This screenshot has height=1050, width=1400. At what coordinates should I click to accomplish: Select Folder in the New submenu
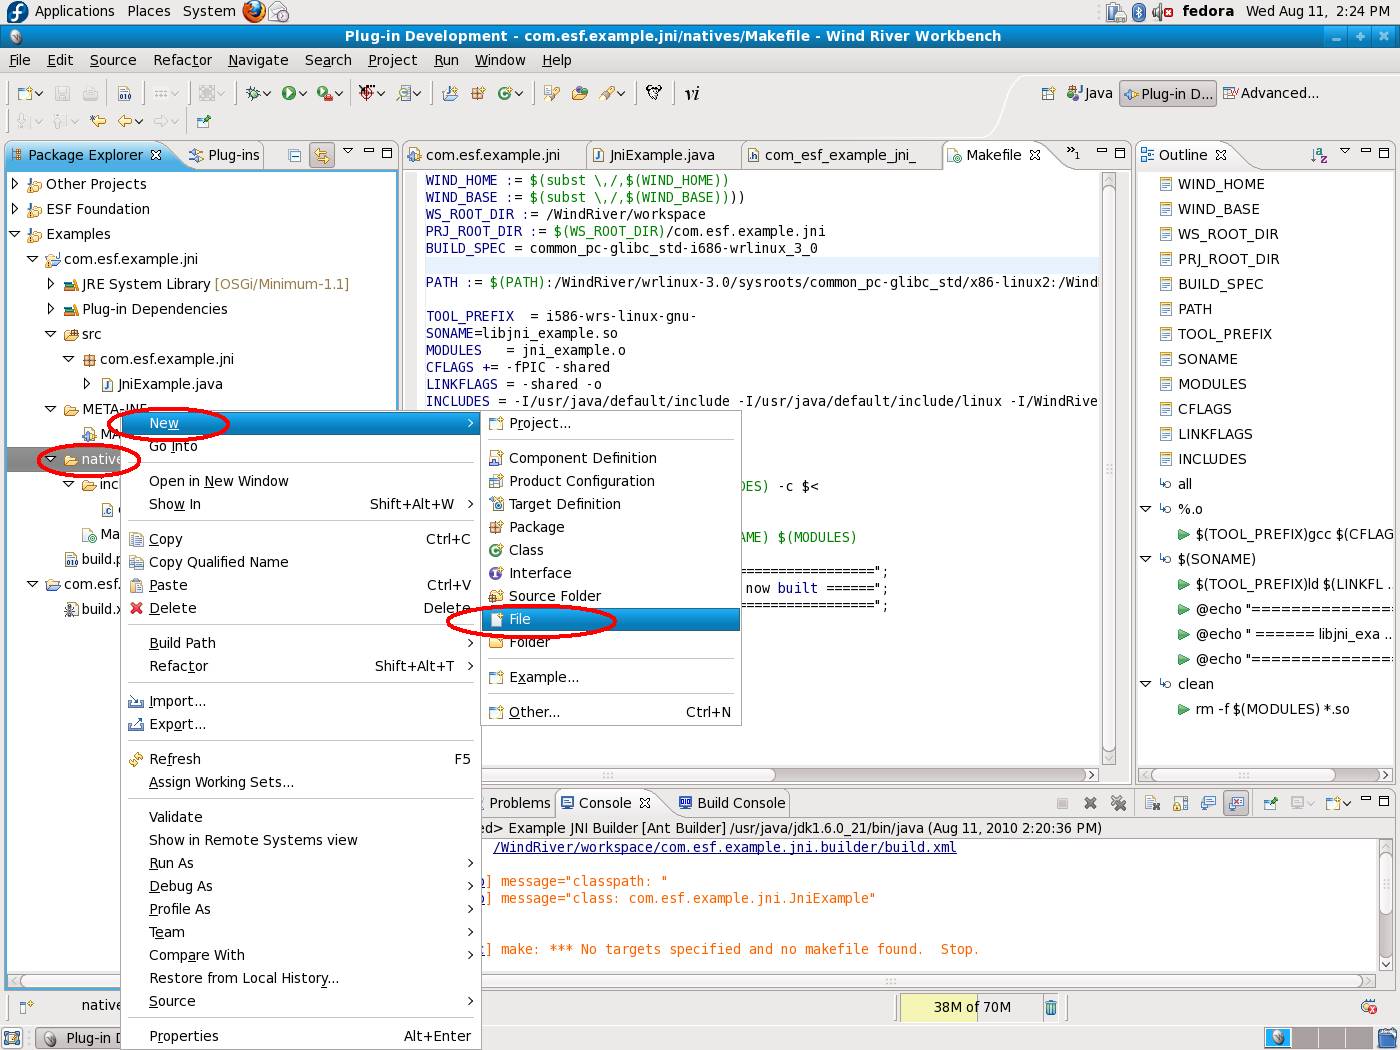[x=610, y=642]
